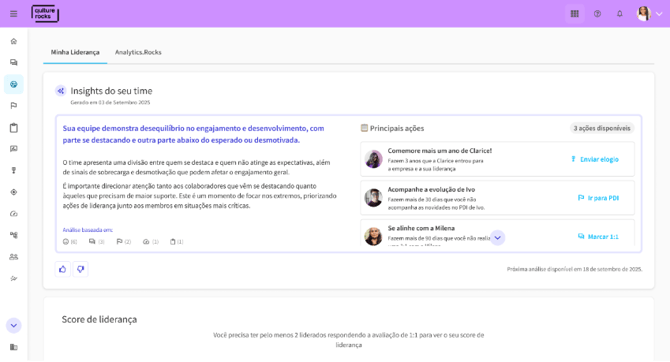Open the chat bubbles sidebar icon
Viewport: 670px width, 362px height.
tap(14, 62)
